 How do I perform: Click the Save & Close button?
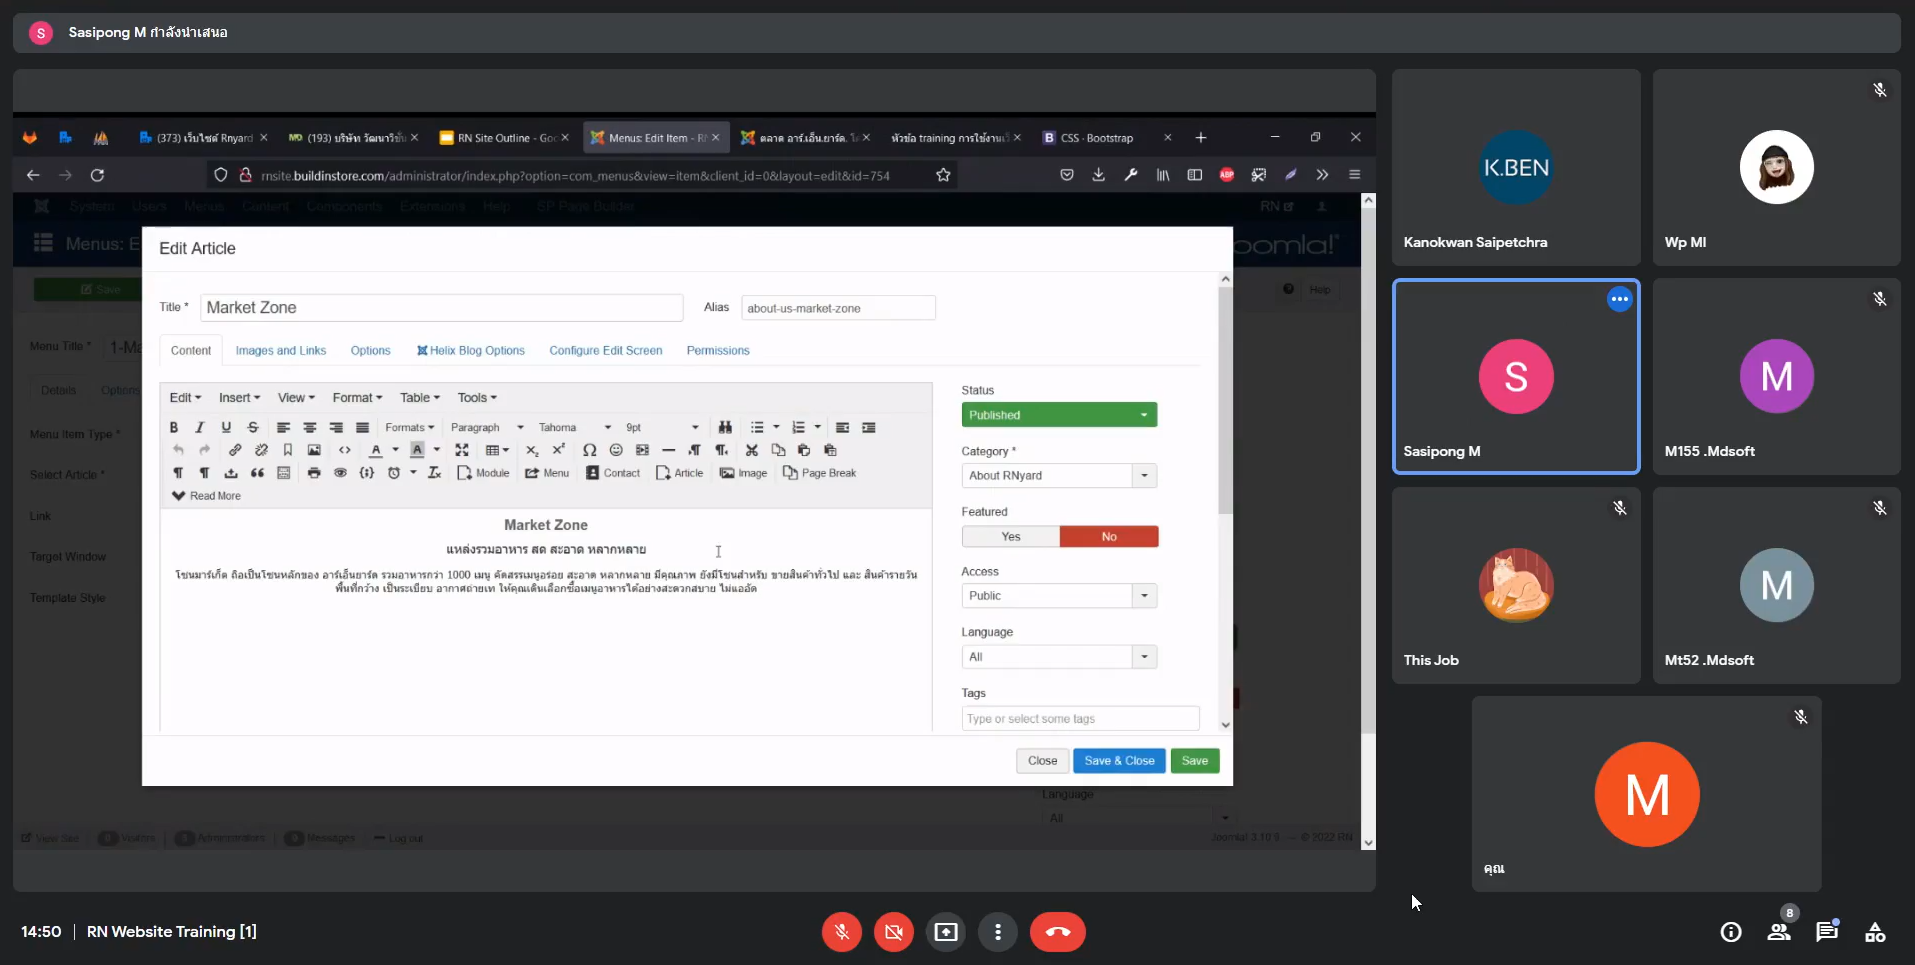[1119, 761]
